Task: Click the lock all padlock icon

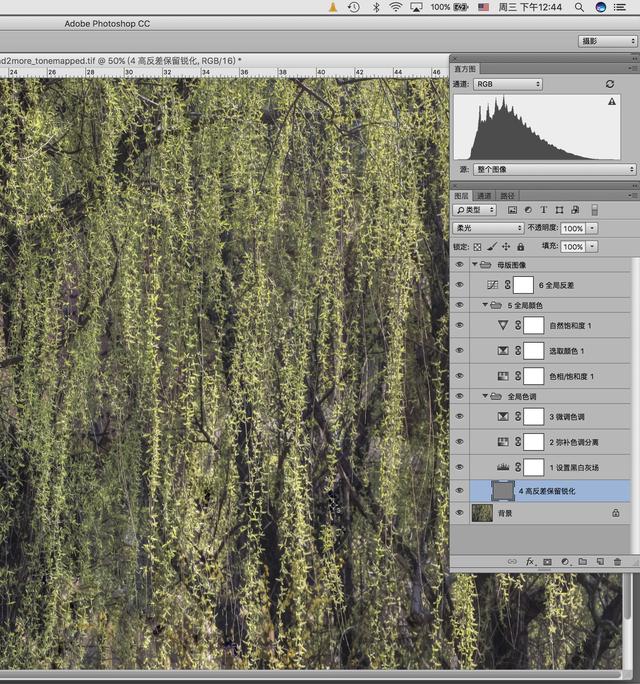Action: tap(520, 246)
